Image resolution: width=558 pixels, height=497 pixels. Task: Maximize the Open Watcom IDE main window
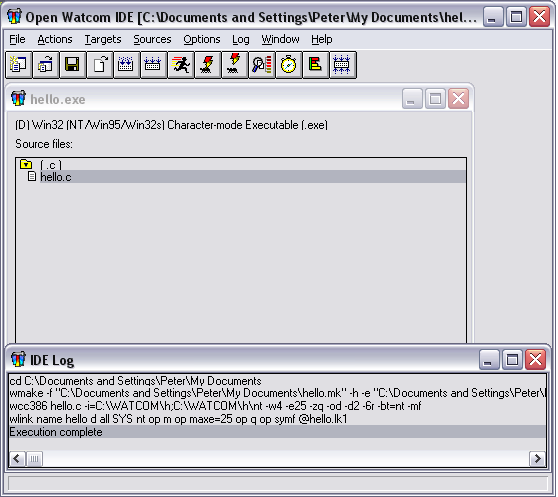[516, 16]
